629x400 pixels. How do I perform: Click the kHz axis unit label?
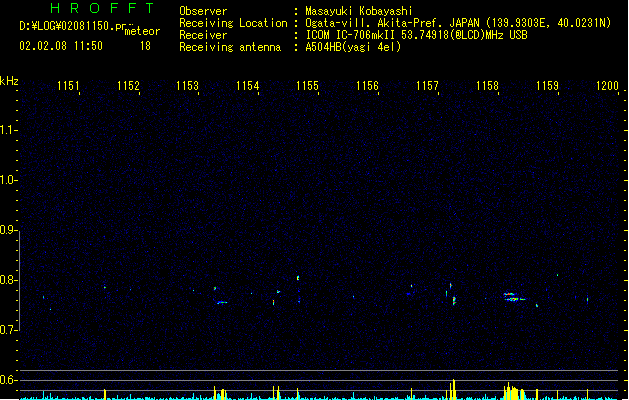coord(9,81)
